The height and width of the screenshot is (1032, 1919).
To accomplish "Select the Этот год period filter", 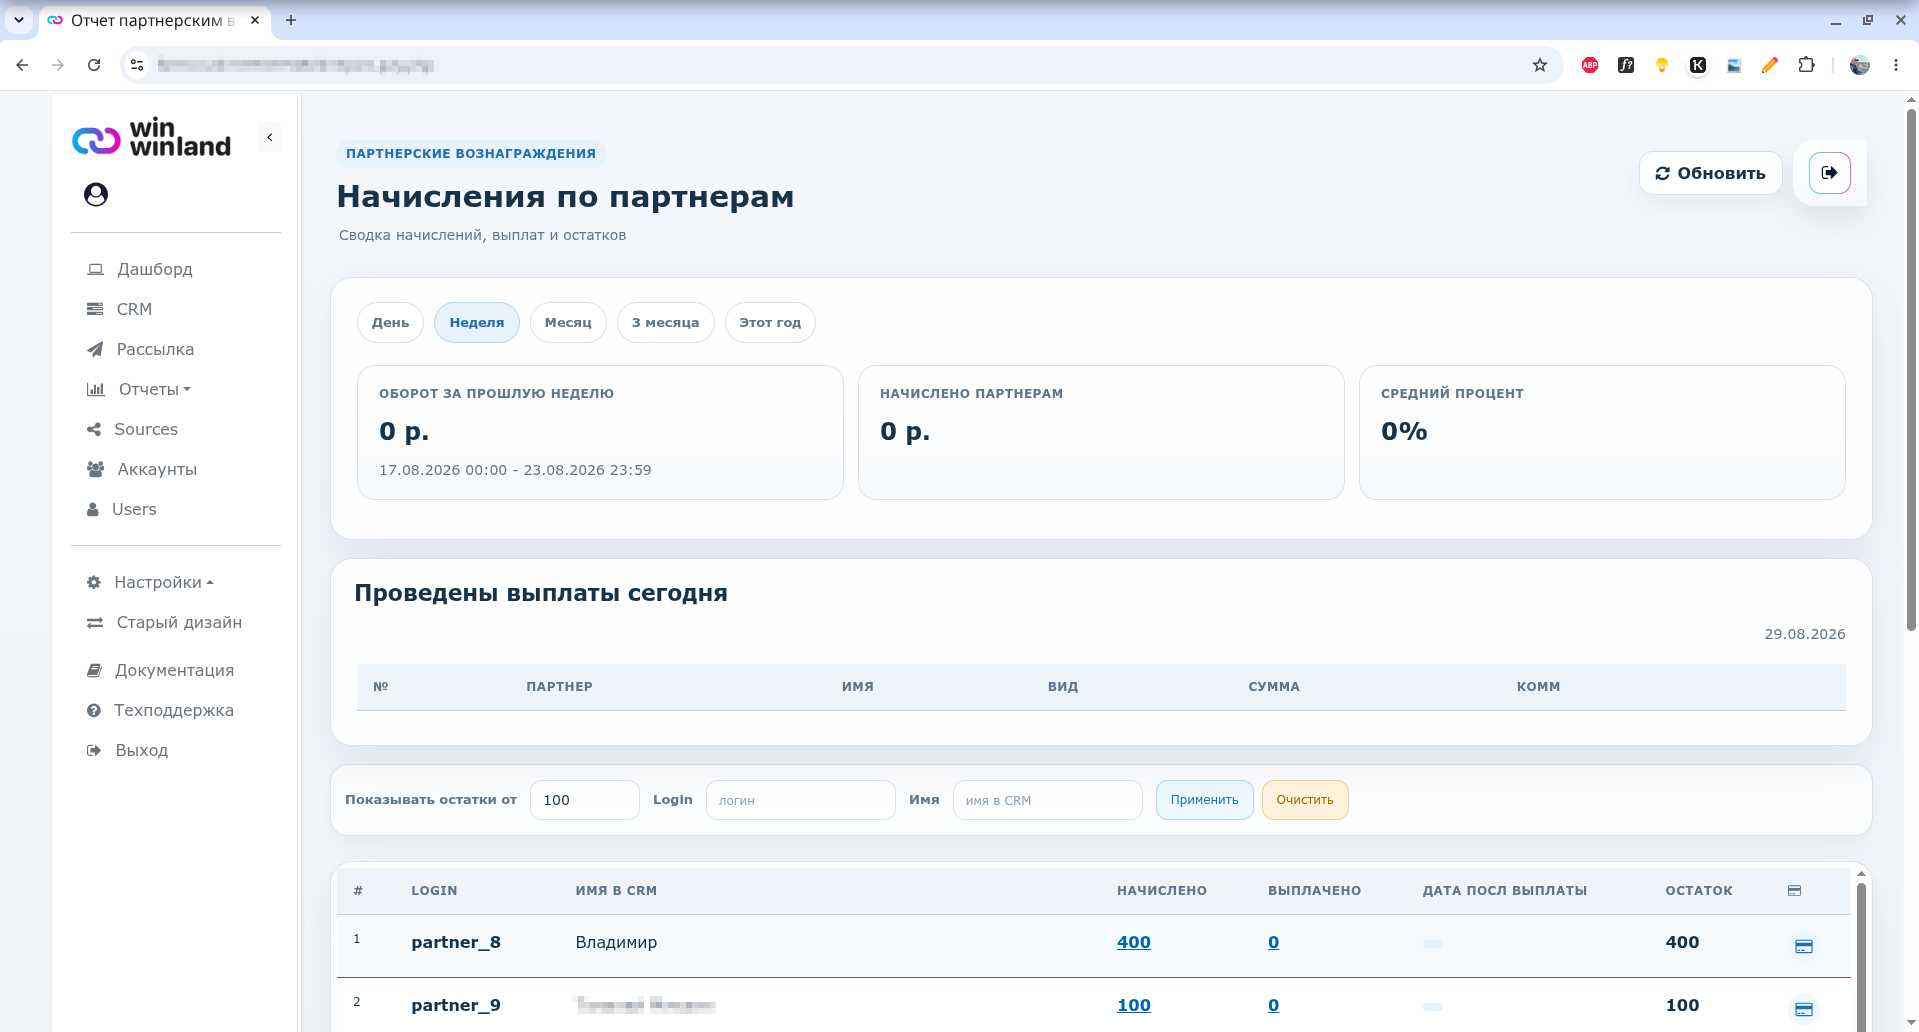I will tap(770, 322).
